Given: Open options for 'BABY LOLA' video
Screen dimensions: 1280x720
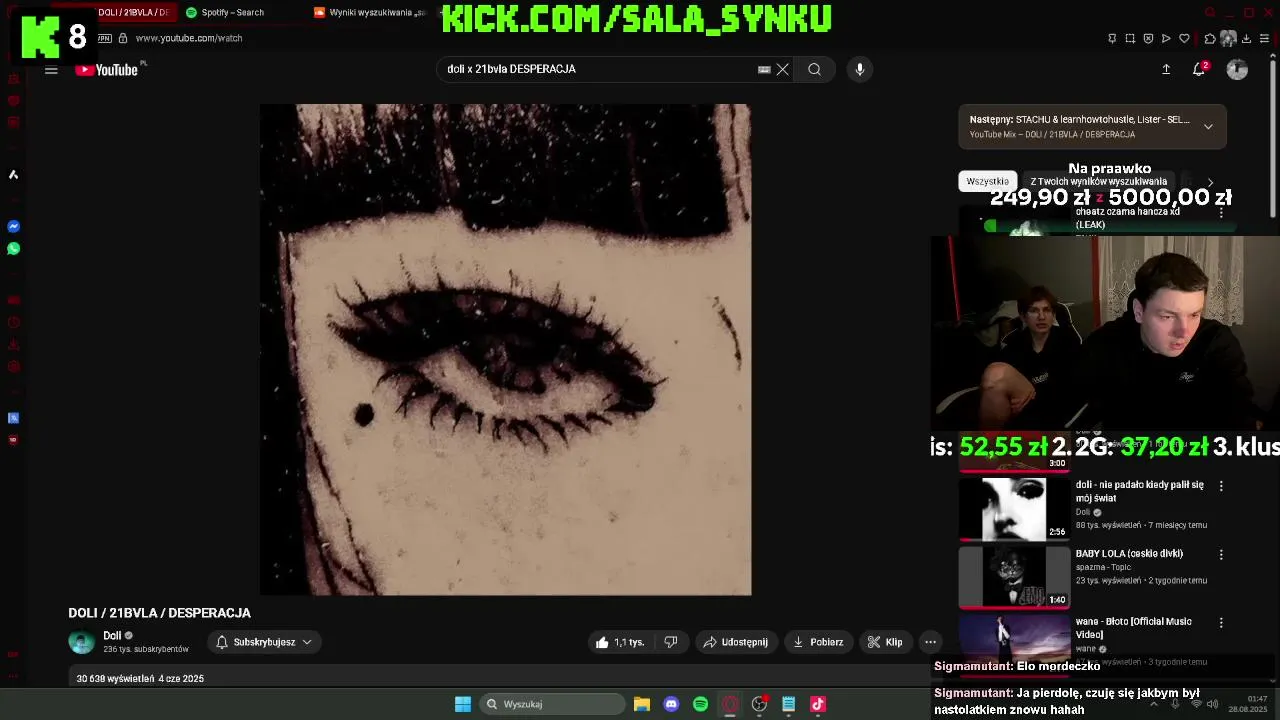Looking at the screenshot, I should (1221, 555).
